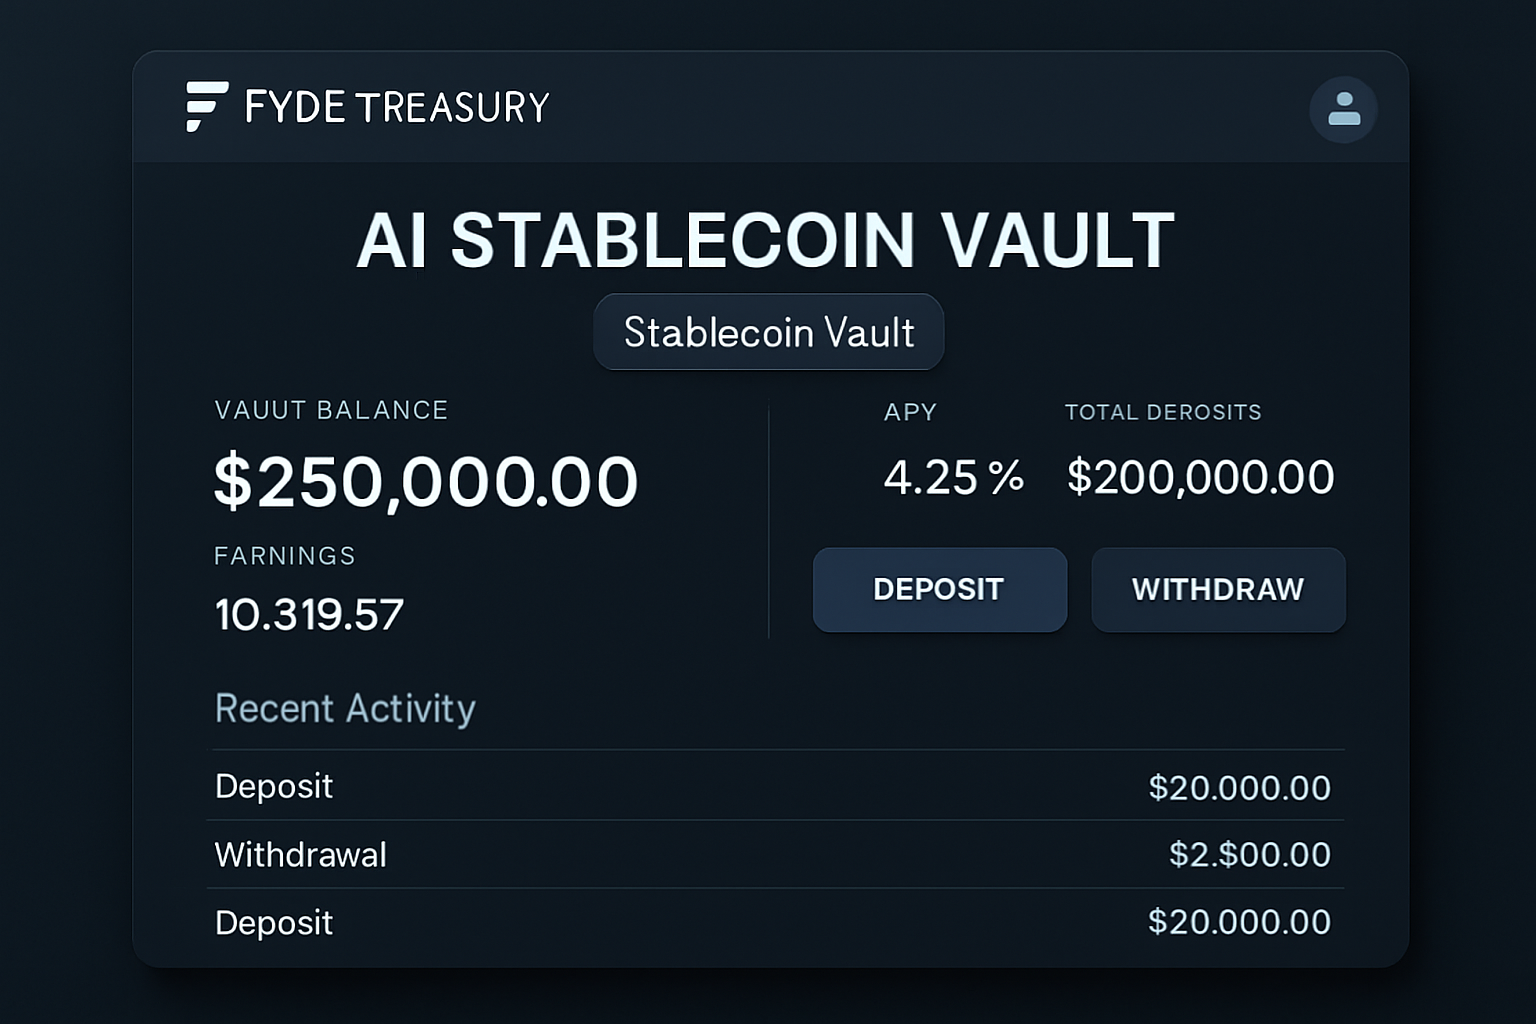The height and width of the screenshot is (1024, 1536).
Task: Select the APY value 4.25%
Action: (952, 477)
